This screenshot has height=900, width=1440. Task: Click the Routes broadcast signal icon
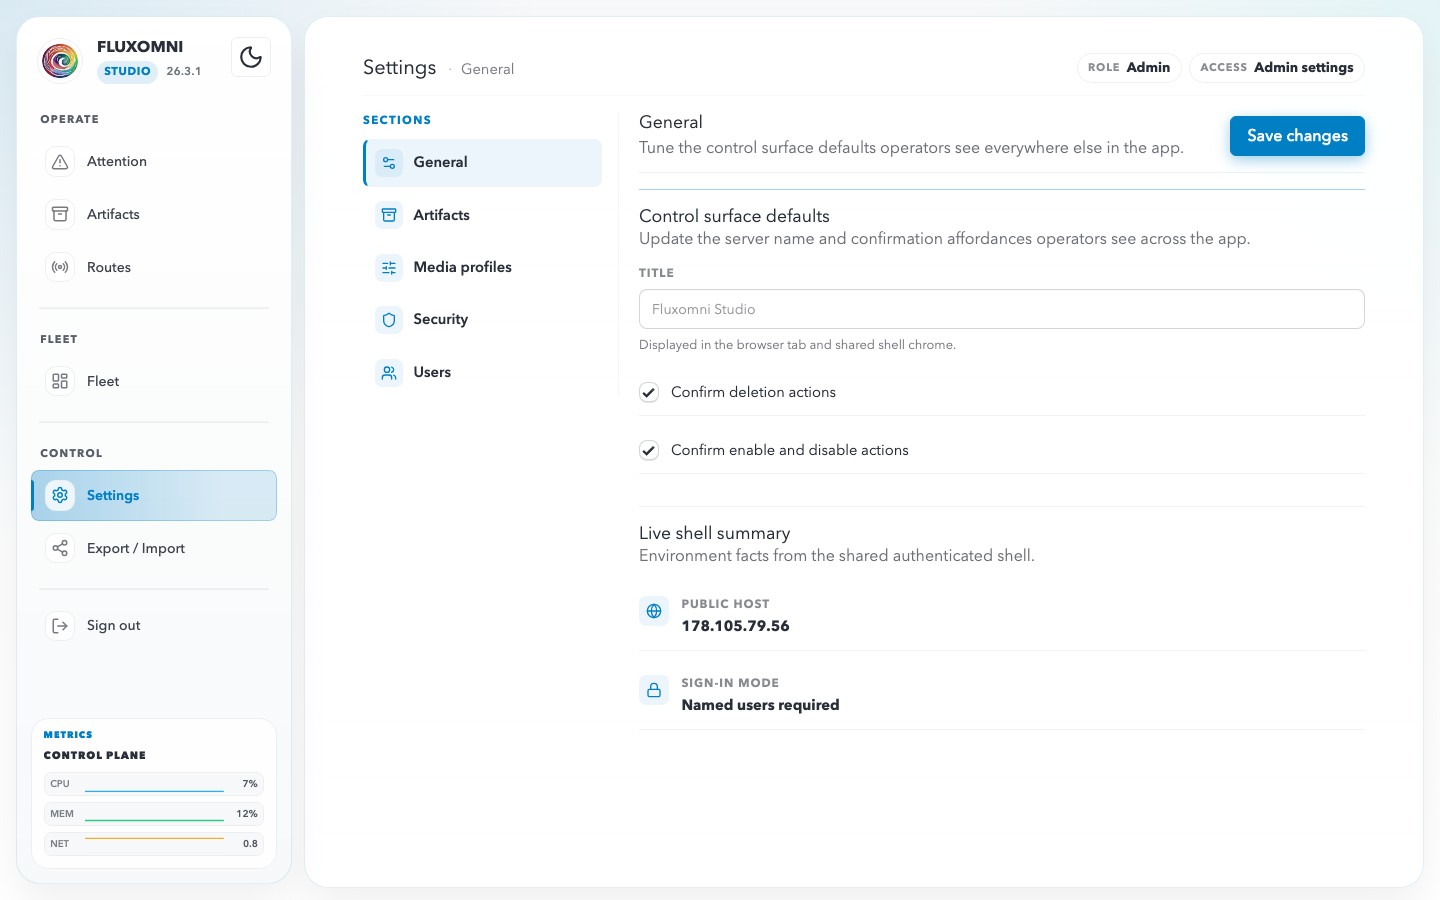tap(60, 267)
